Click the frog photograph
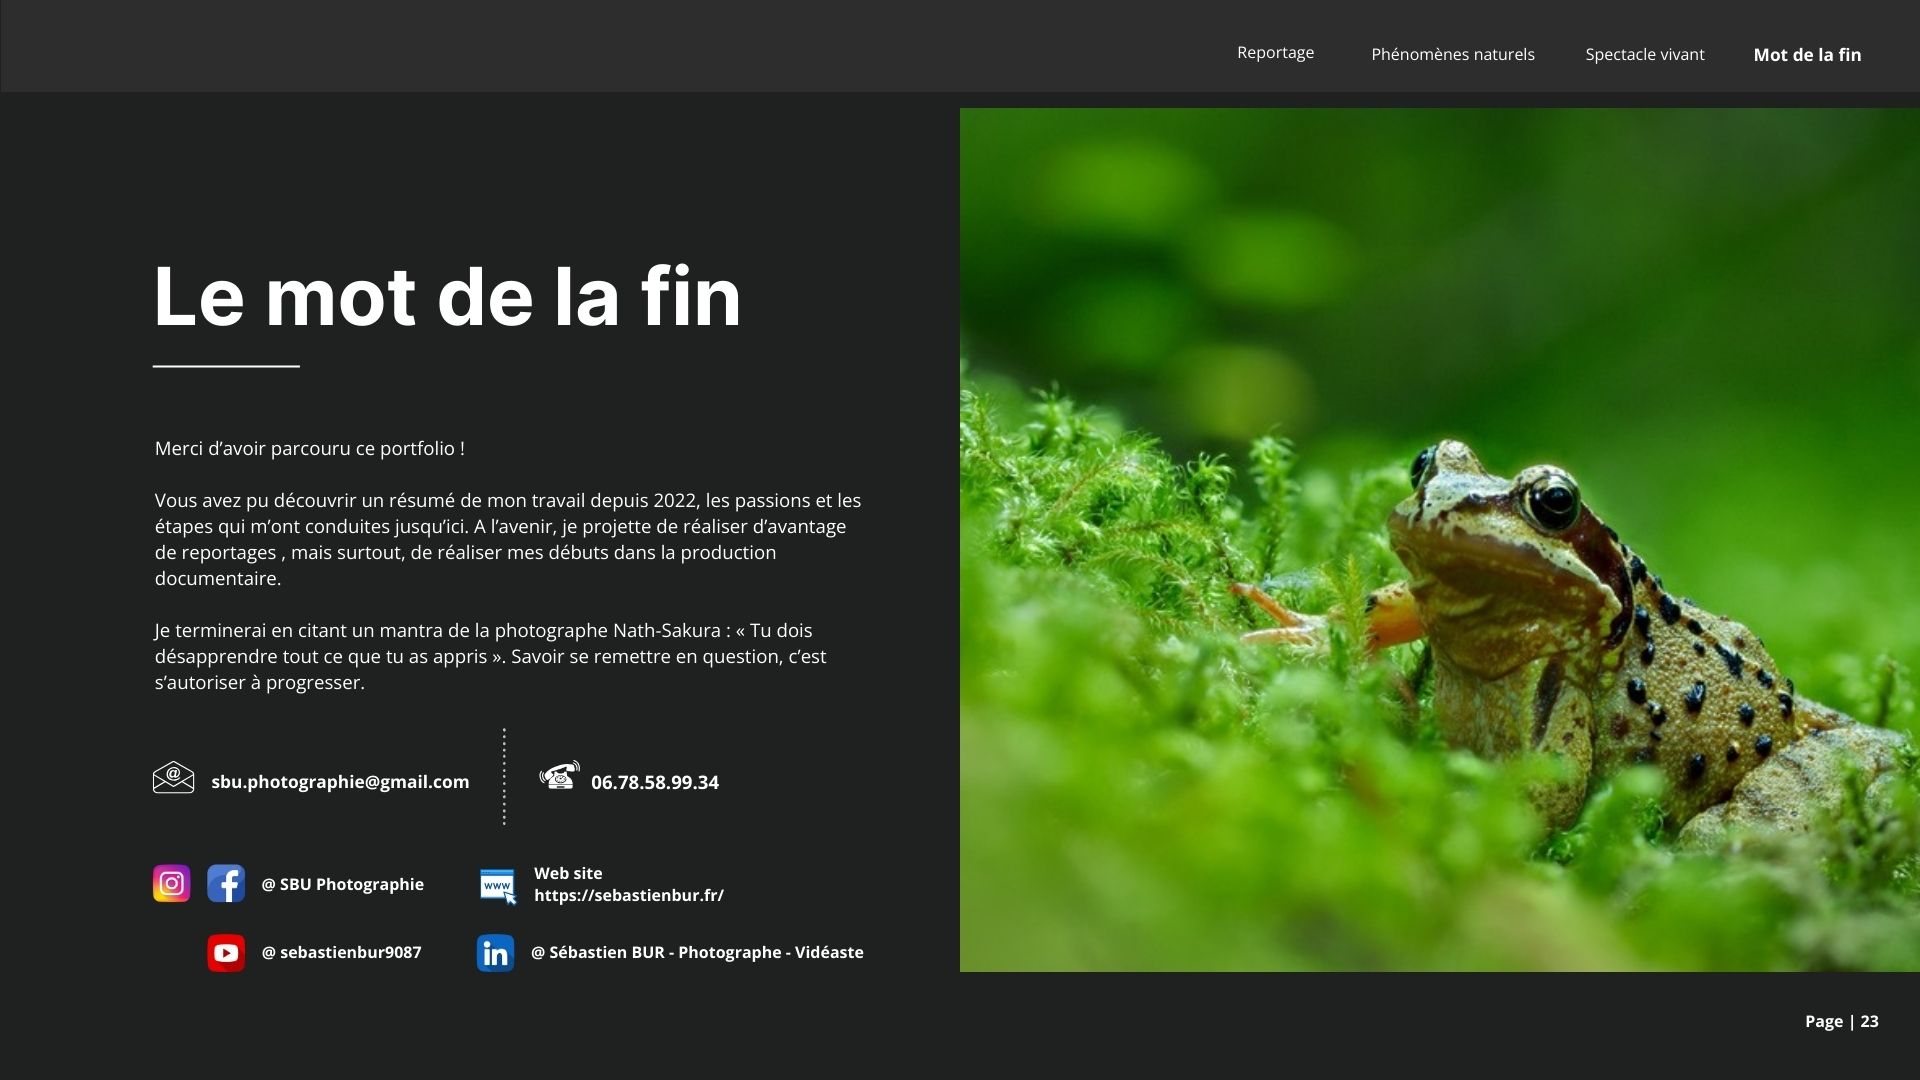This screenshot has width=1920, height=1080. pos(1439,540)
